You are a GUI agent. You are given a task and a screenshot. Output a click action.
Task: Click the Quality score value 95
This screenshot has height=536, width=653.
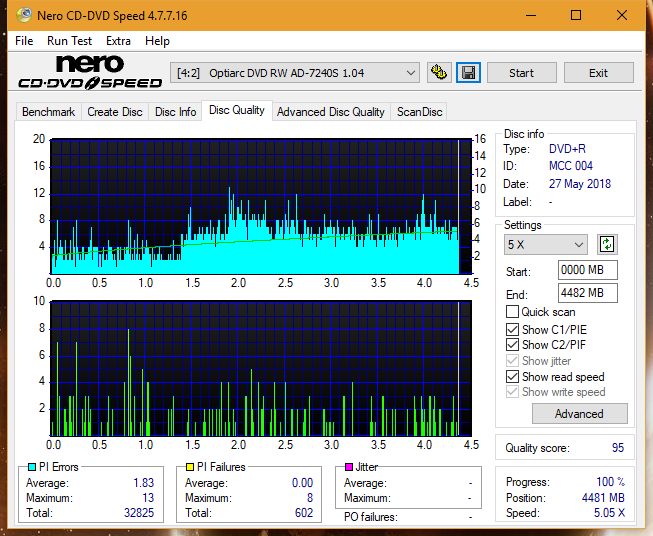click(618, 448)
